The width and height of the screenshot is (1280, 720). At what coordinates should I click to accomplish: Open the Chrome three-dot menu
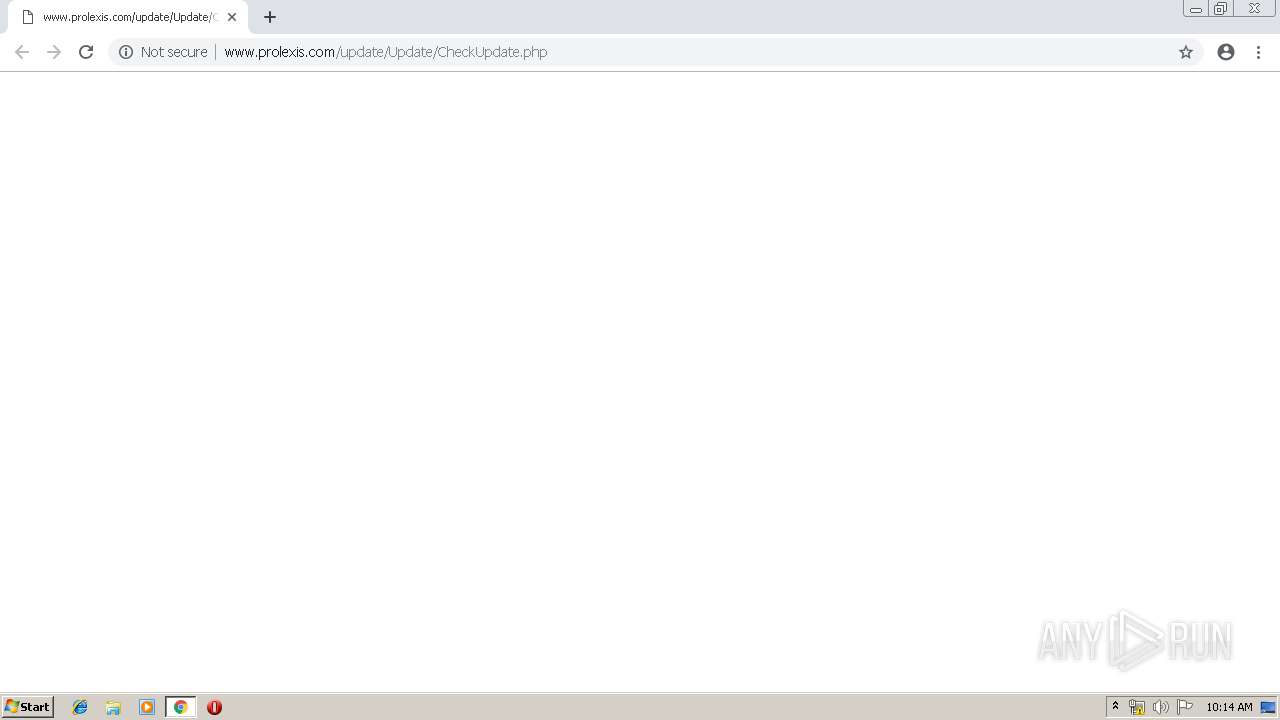[x=1259, y=52]
